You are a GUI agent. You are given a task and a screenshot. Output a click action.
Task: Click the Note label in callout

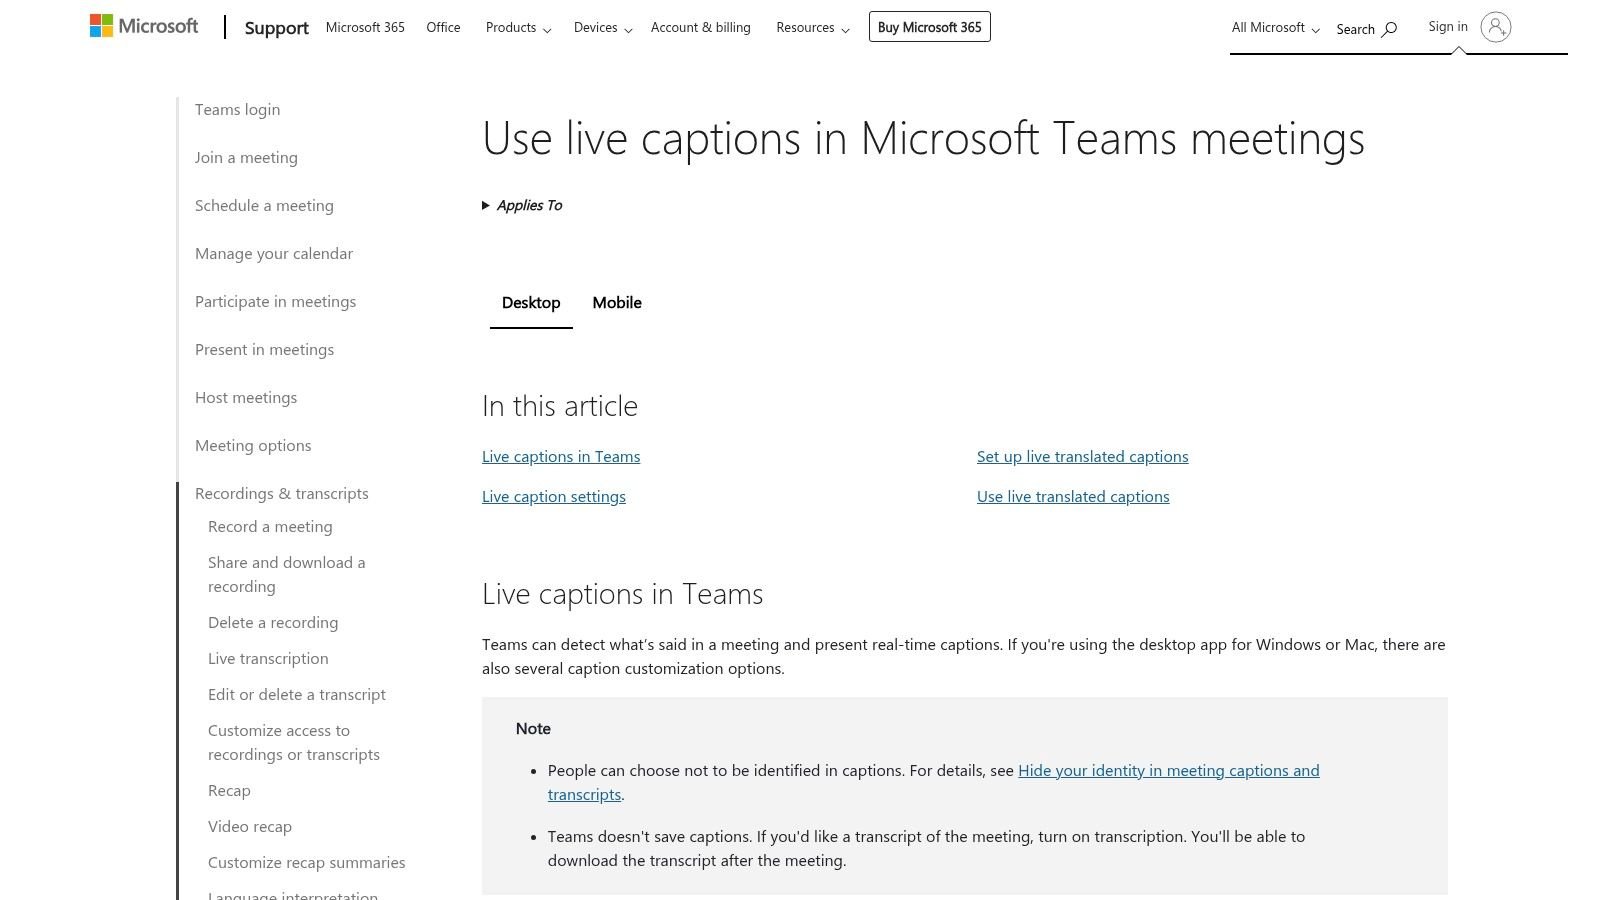tap(533, 729)
